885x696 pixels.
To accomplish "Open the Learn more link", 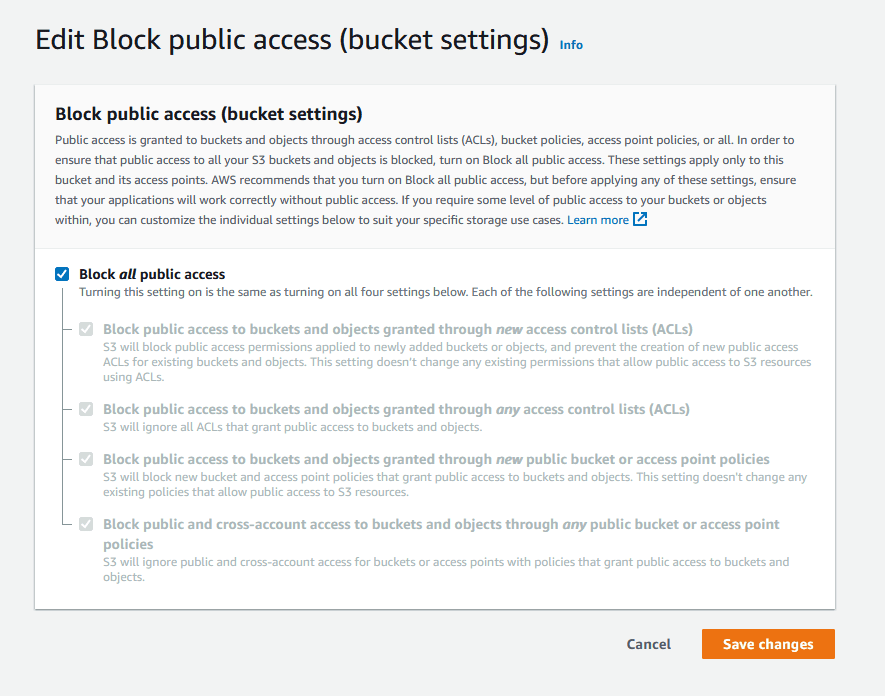I will pyautogui.click(x=598, y=220).
